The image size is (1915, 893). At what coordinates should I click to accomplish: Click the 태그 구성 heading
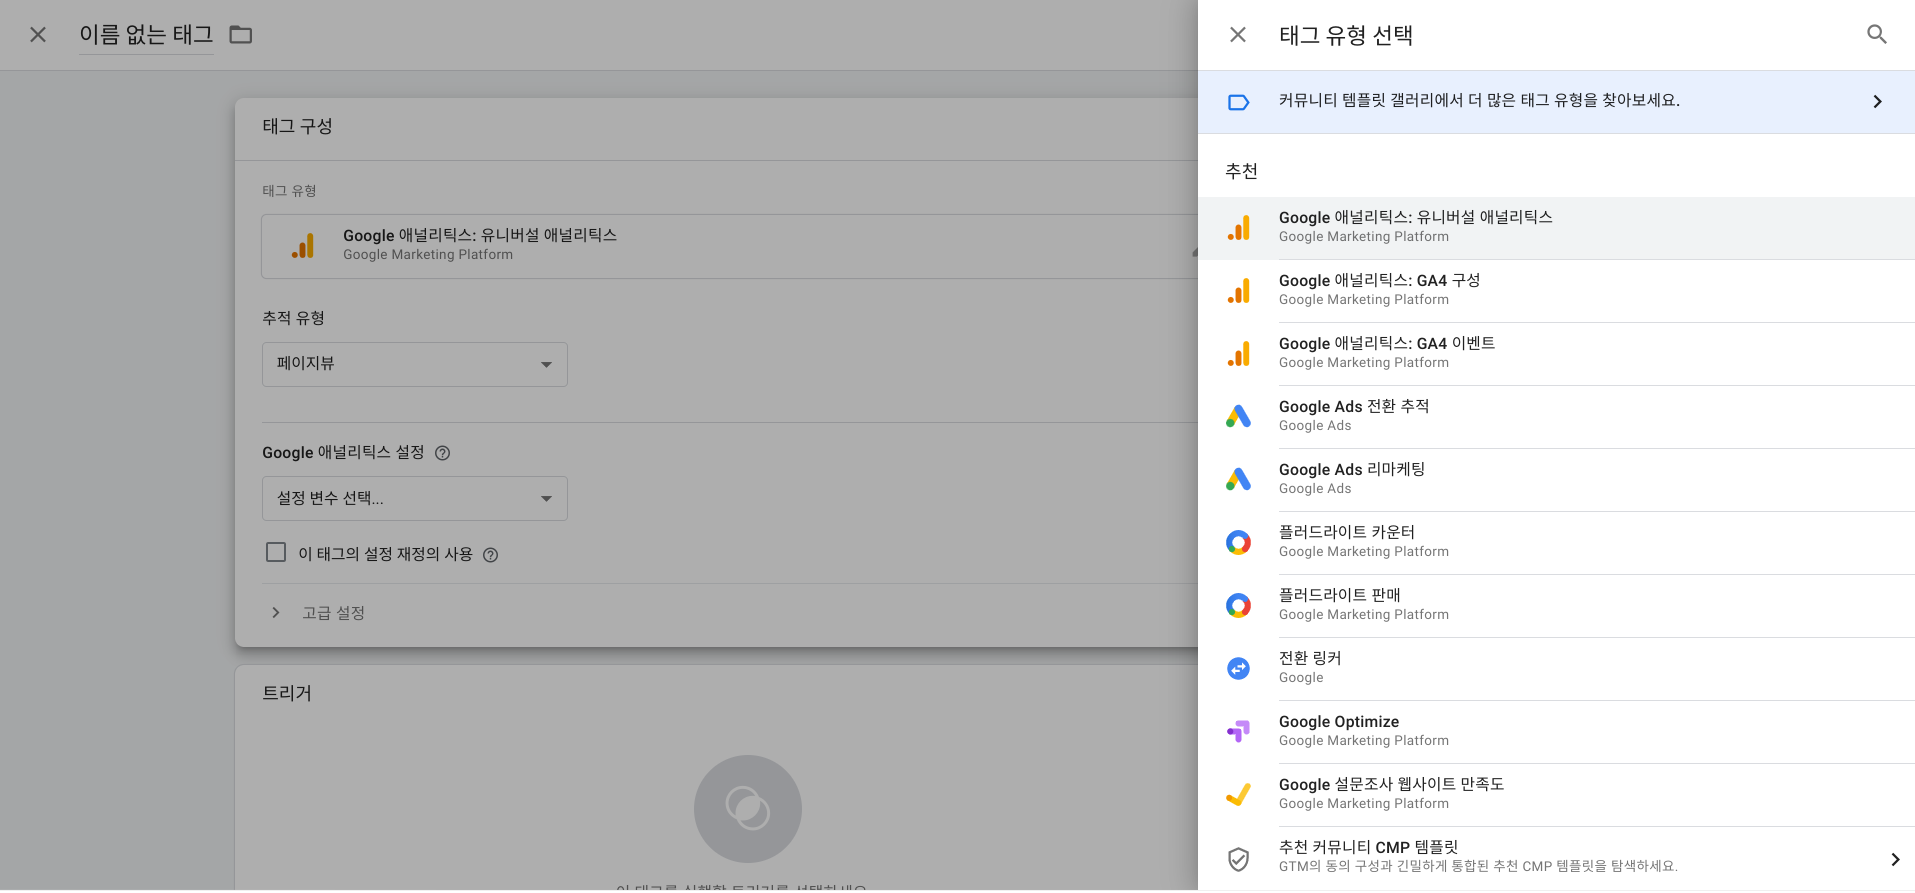coord(297,126)
